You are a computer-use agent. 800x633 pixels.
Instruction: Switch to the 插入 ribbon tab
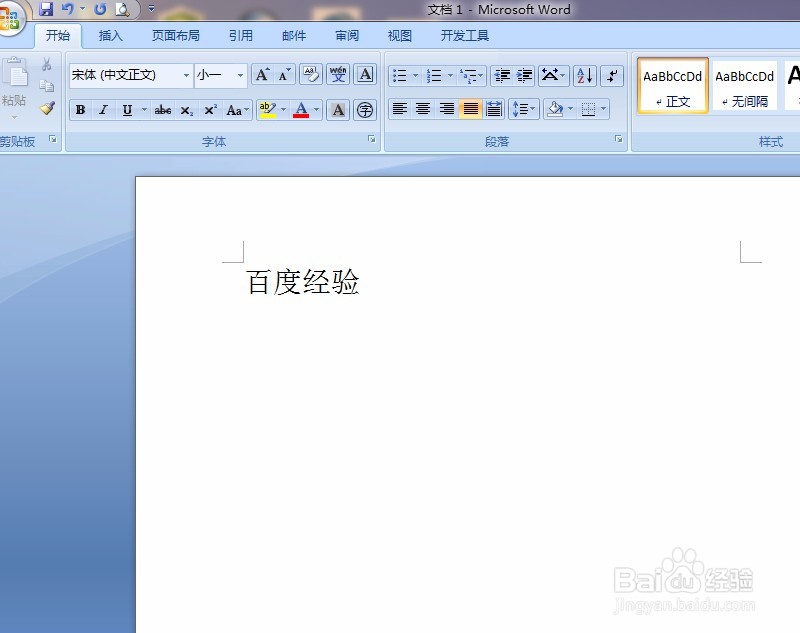[110, 35]
